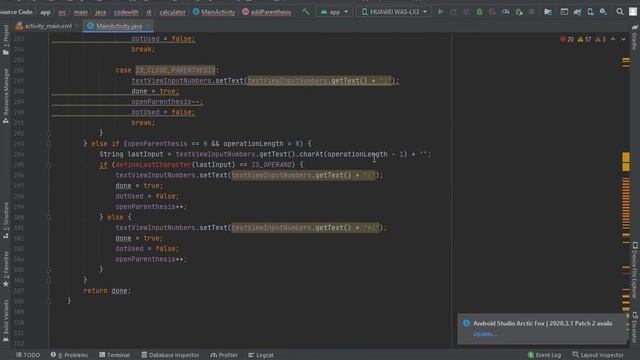Screen dimensions: 640x360
Task: Open the Logcat tool window
Action: point(261,355)
